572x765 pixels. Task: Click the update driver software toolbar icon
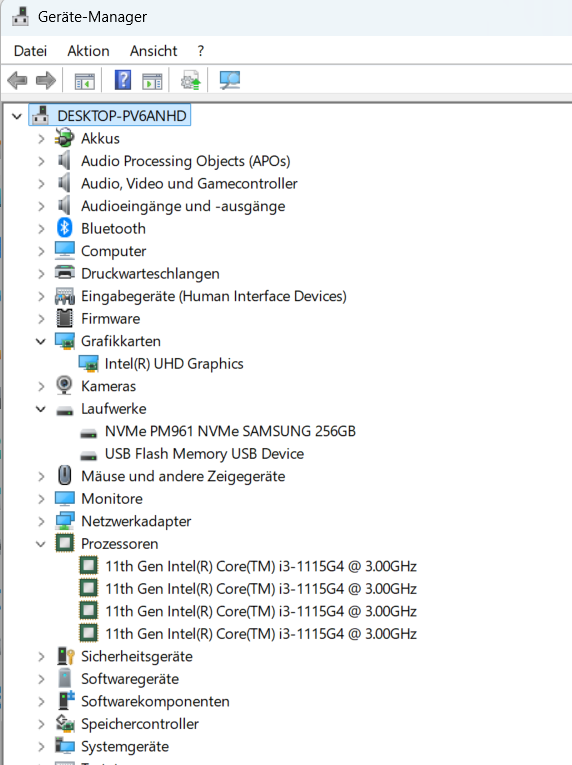tap(190, 80)
